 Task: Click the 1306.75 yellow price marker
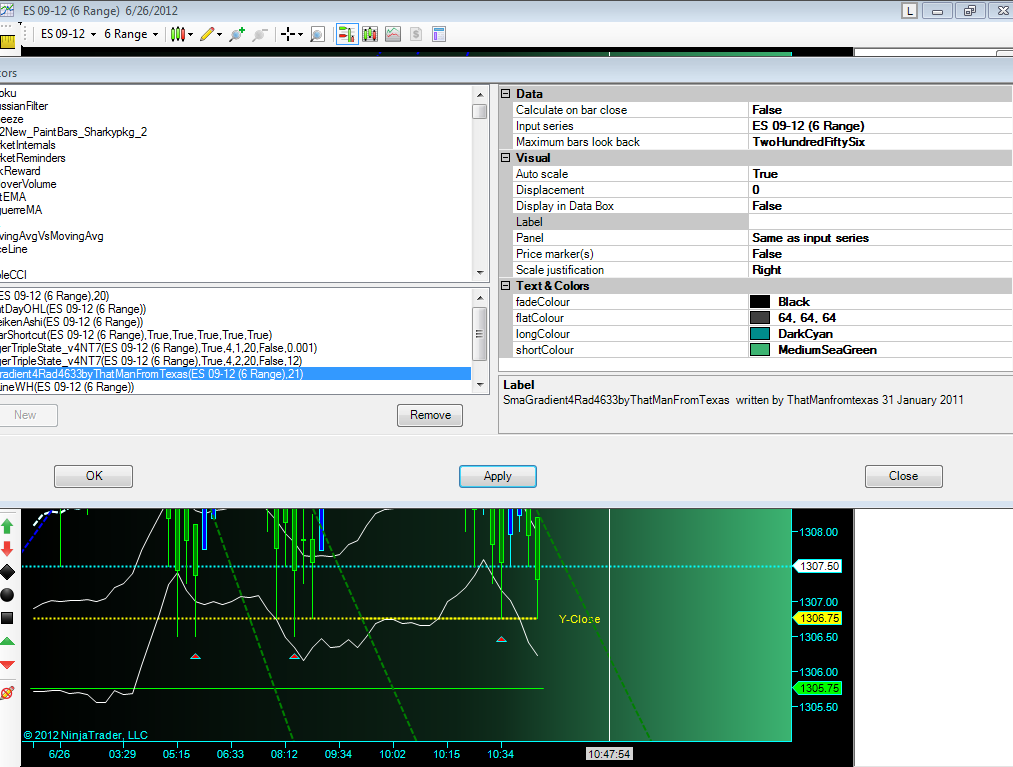click(x=819, y=618)
